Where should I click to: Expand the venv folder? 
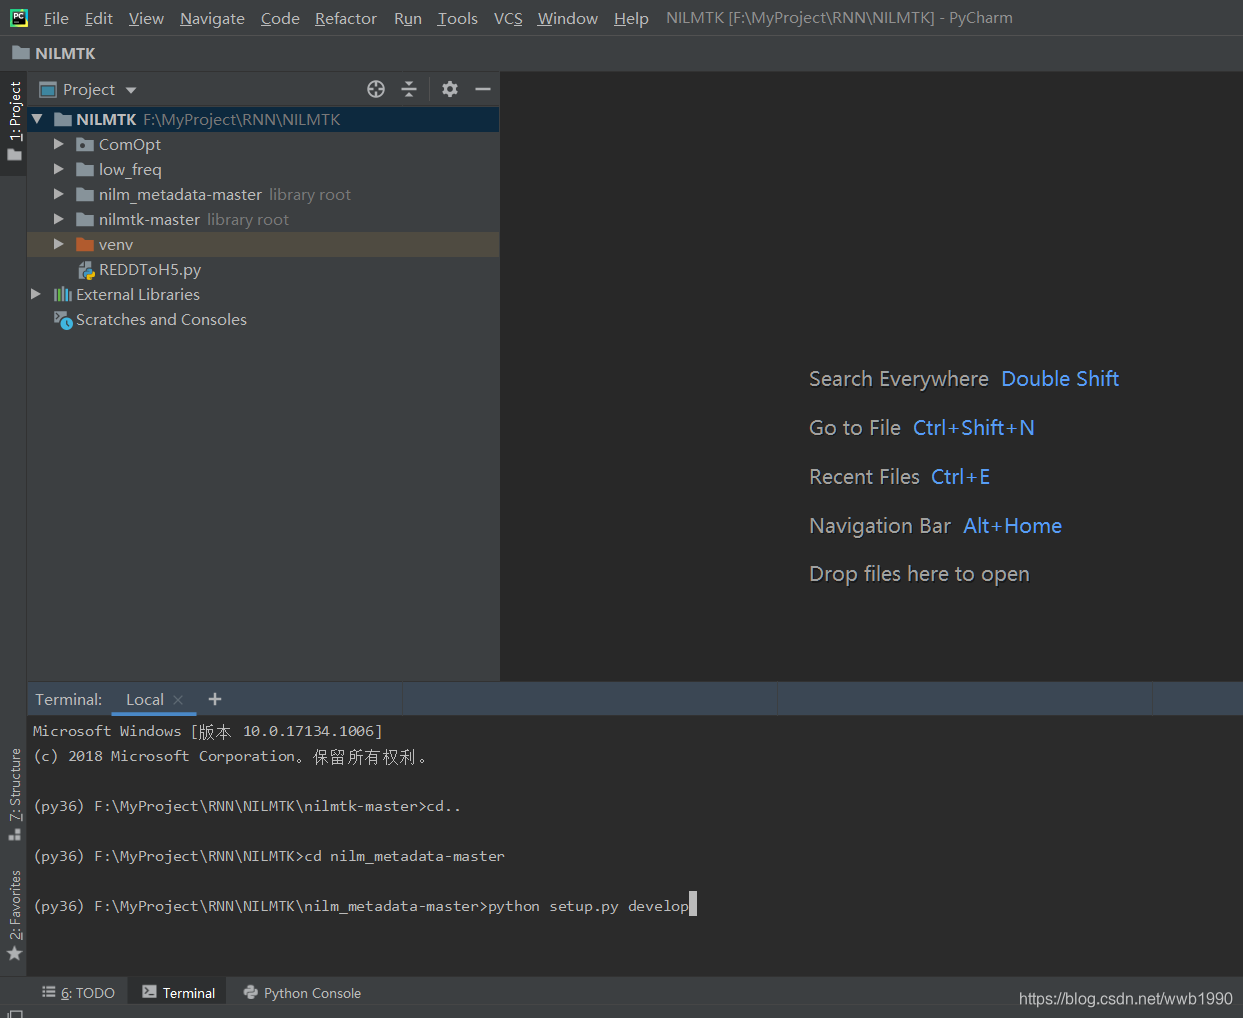coord(58,244)
